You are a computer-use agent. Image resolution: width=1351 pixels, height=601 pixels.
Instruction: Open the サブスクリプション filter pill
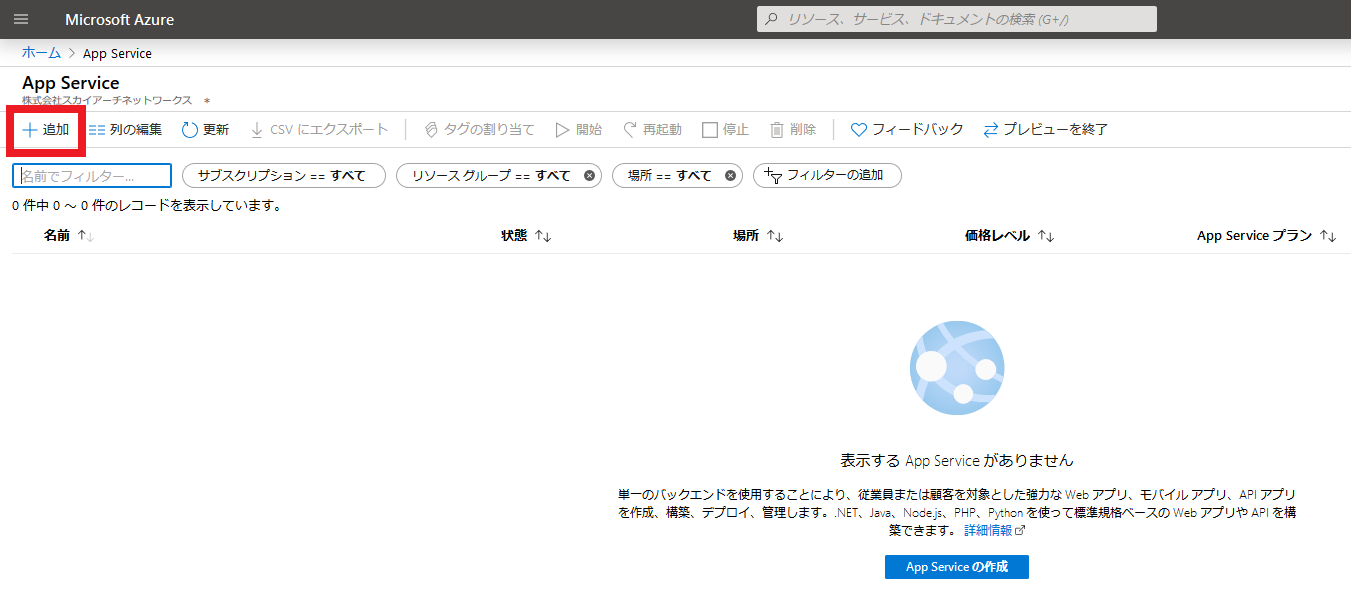[284, 176]
